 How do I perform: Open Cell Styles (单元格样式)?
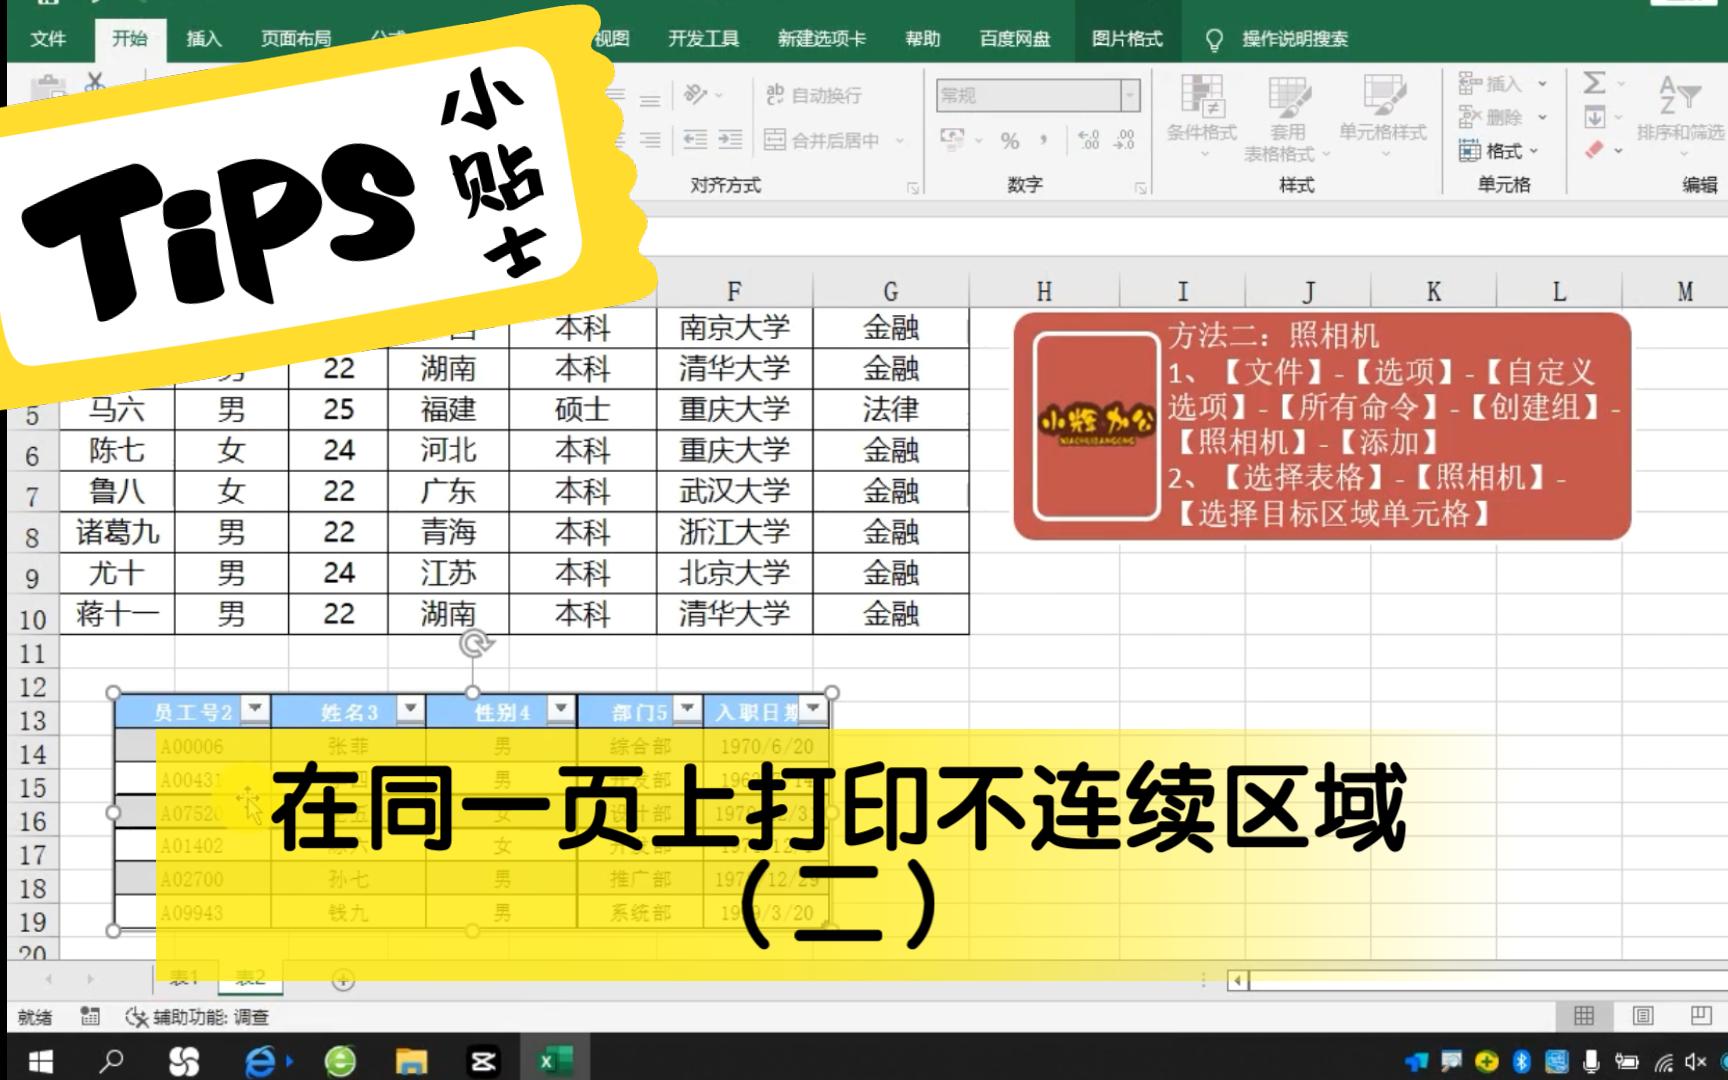tap(1383, 117)
